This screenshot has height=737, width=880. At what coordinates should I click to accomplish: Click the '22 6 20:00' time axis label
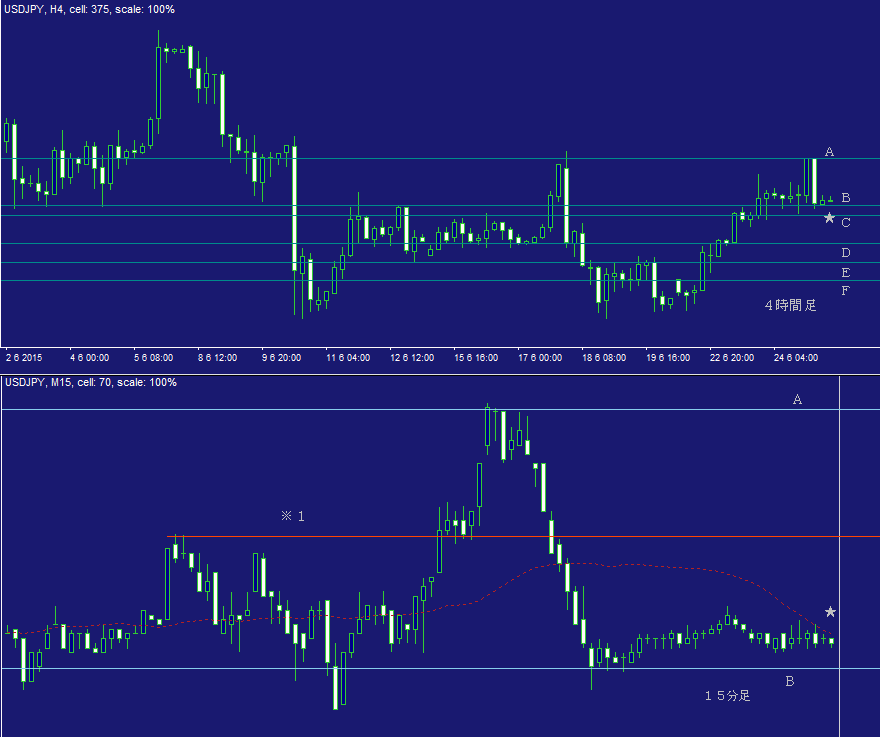[x=732, y=358]
